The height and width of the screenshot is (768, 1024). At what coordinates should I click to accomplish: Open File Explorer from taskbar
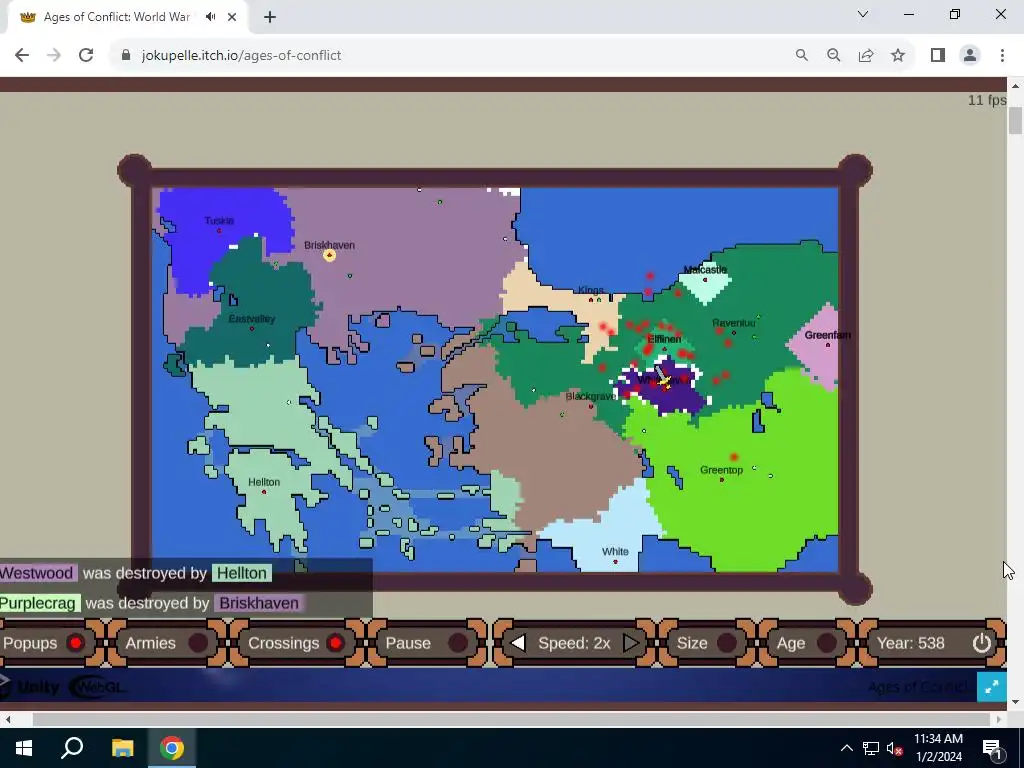(x=122, y=748)
